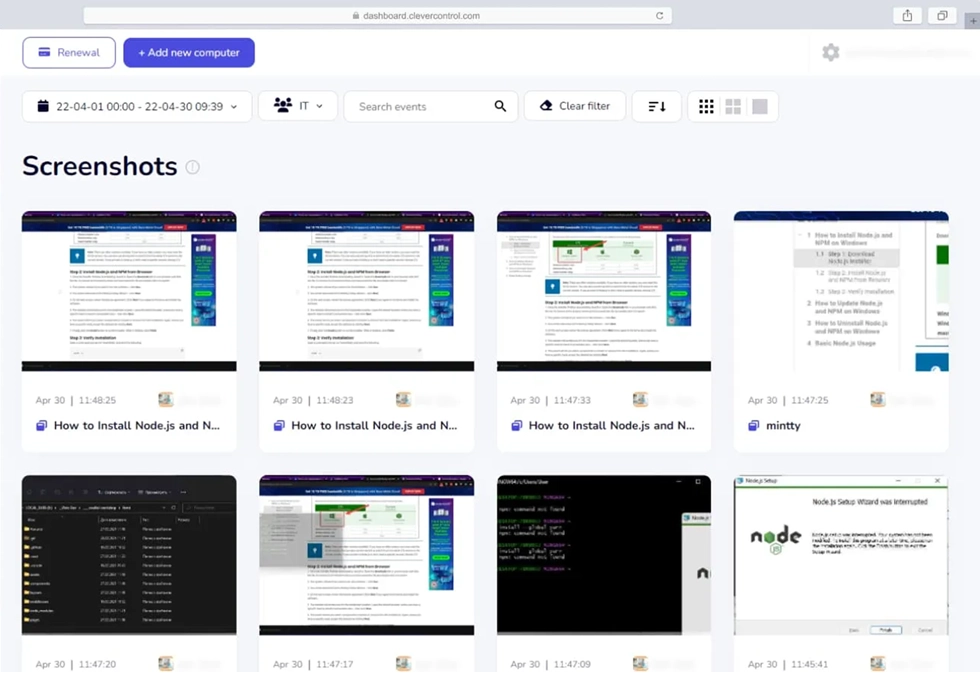Expand the IT group dropdown

pos(298,106)
